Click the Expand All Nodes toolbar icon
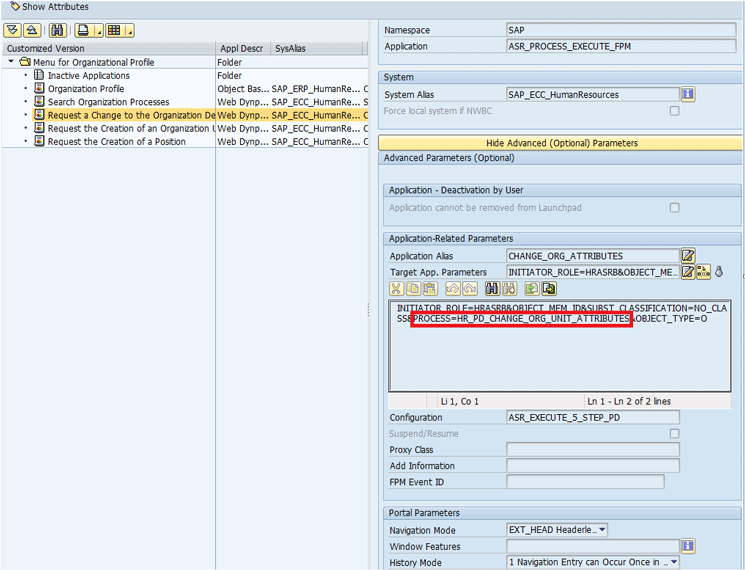The height and width of the screenshot is (570, 745). [x=12, y=30]
